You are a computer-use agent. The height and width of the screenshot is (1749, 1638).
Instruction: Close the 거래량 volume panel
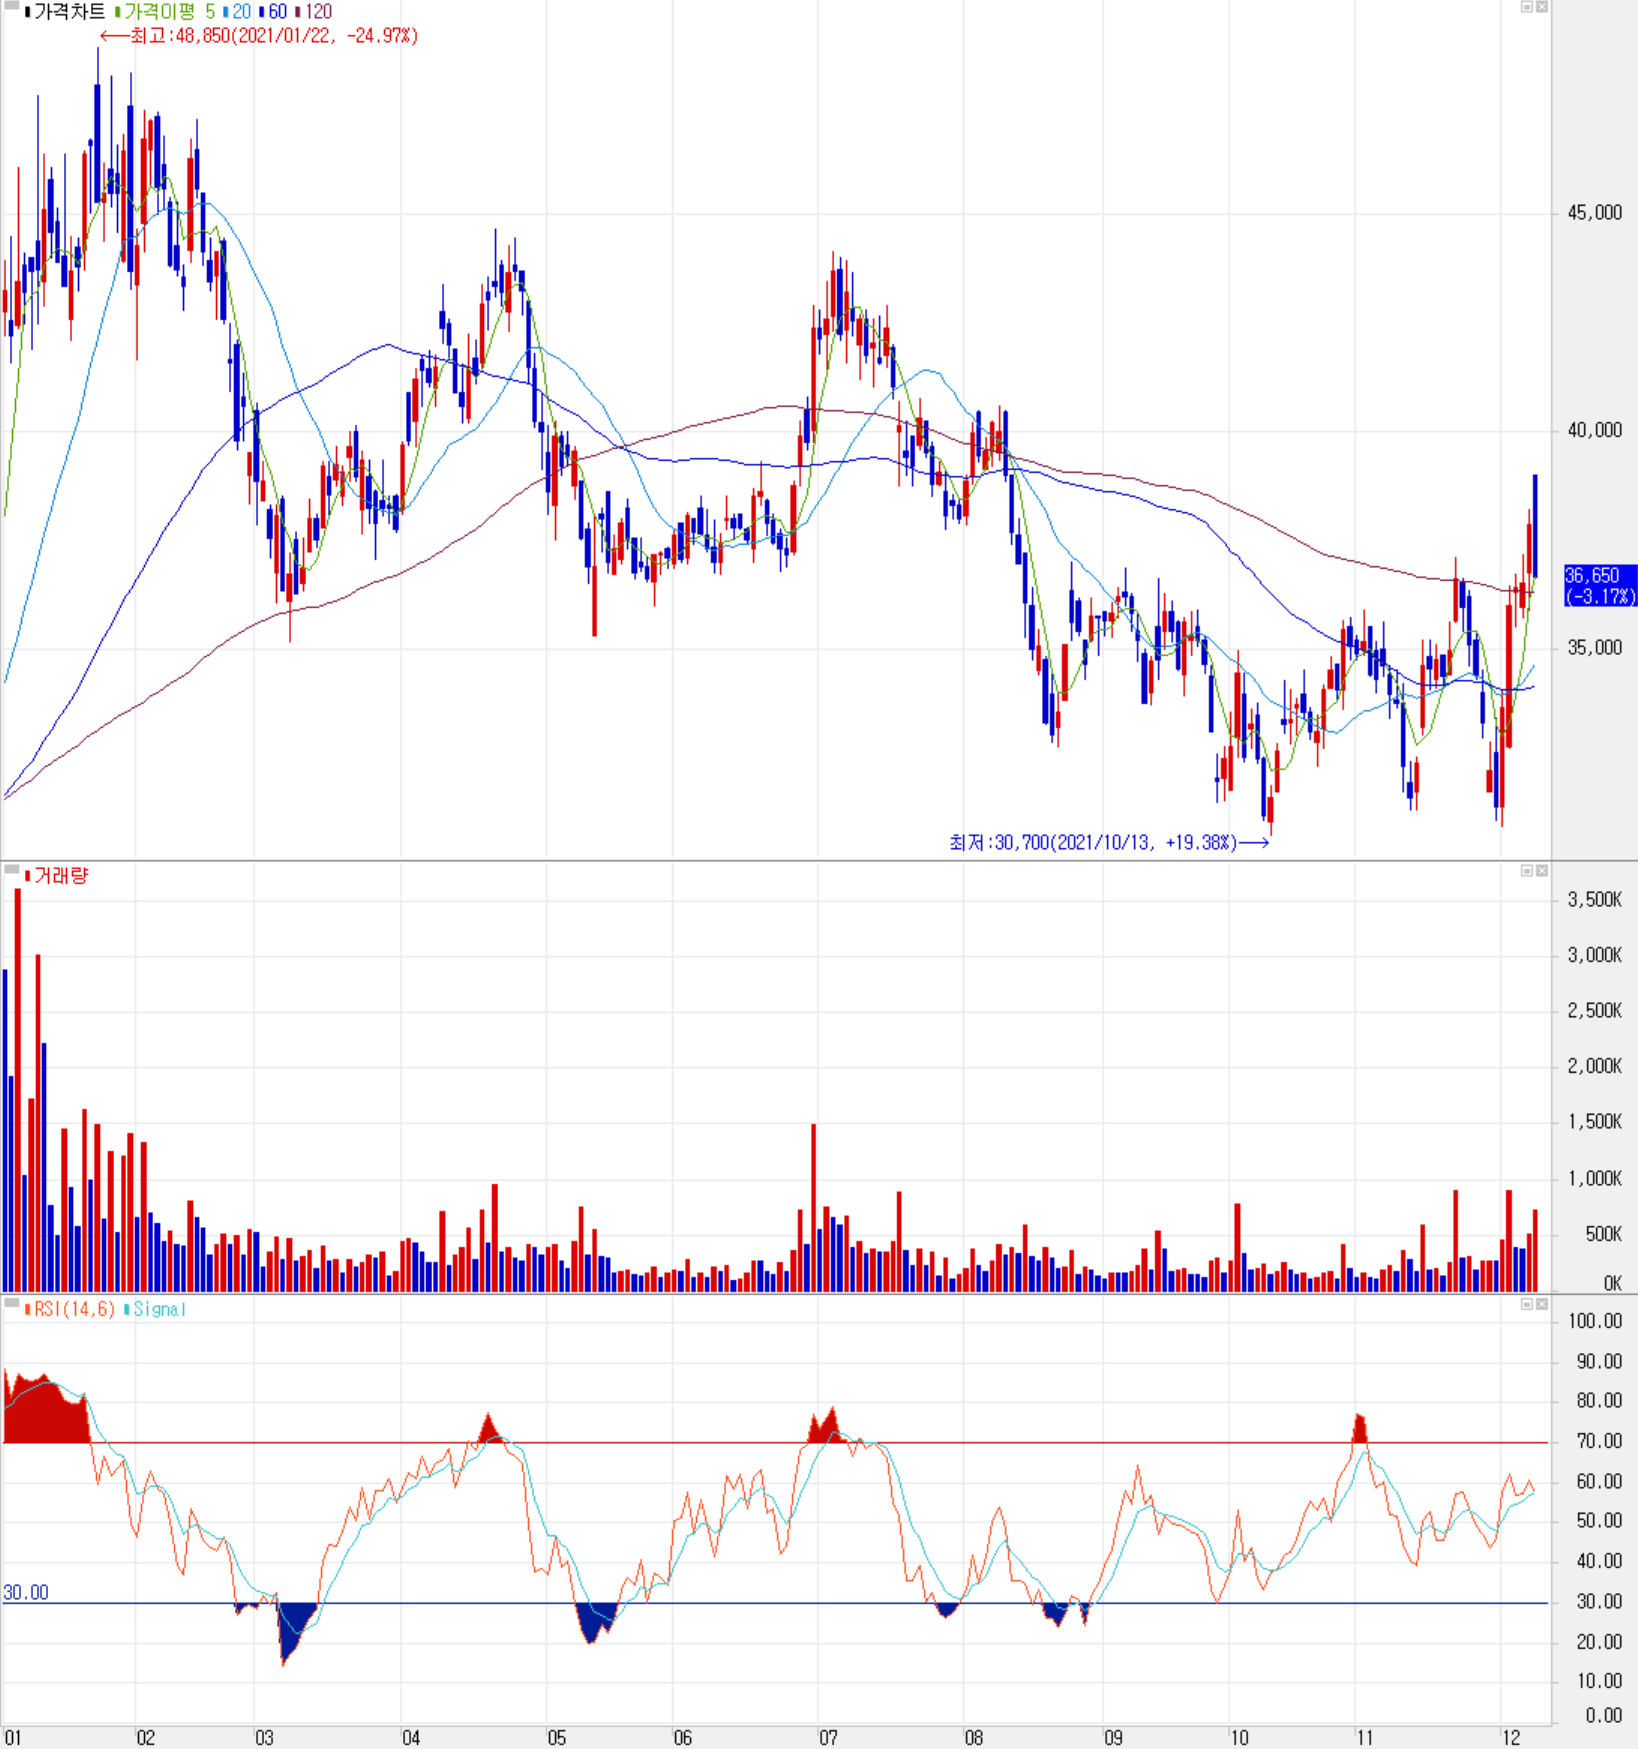pyautogui.click(x=1542, y=871)
